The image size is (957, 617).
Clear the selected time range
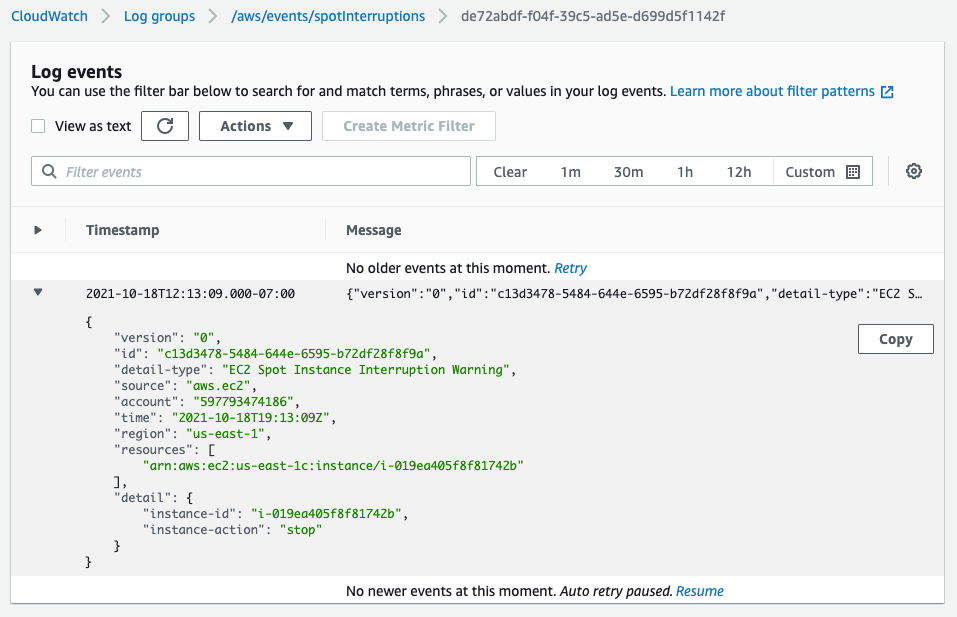[510, 171]
